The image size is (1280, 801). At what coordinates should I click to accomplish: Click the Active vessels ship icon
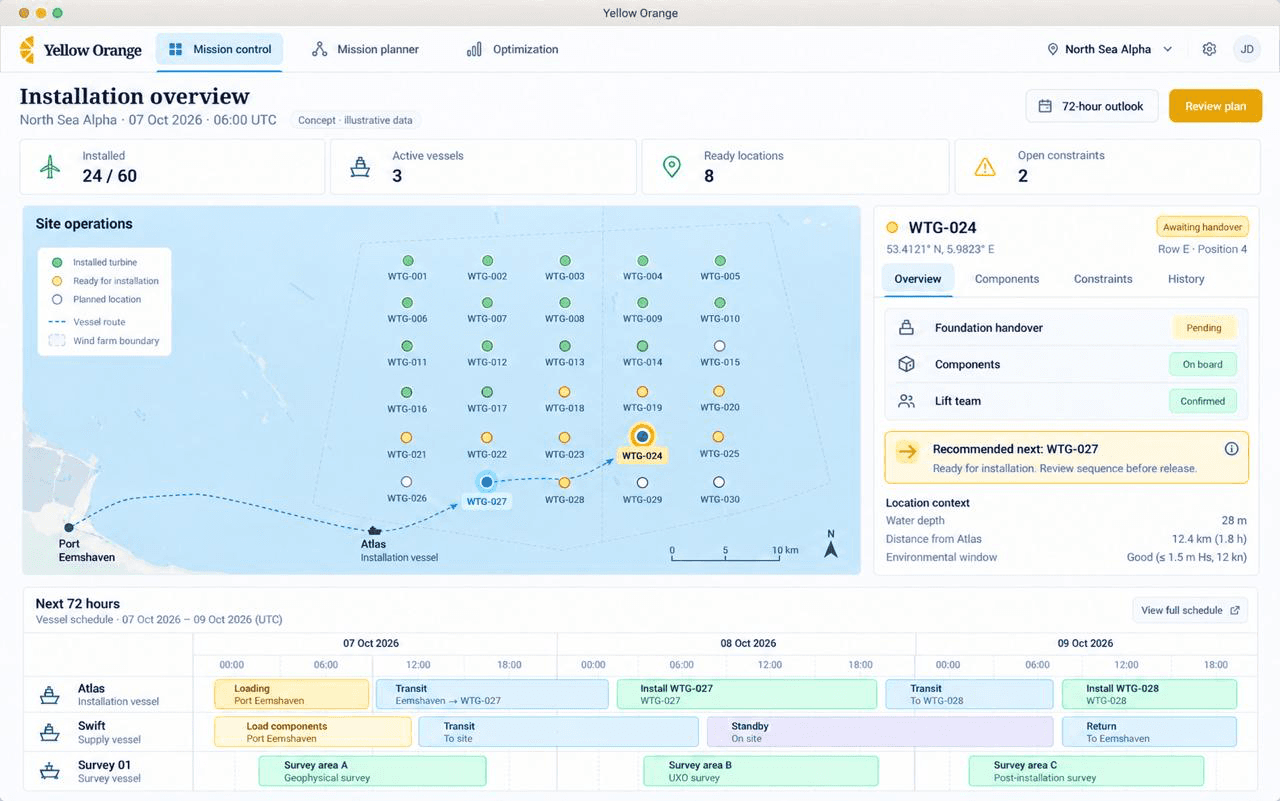point(360,167)
